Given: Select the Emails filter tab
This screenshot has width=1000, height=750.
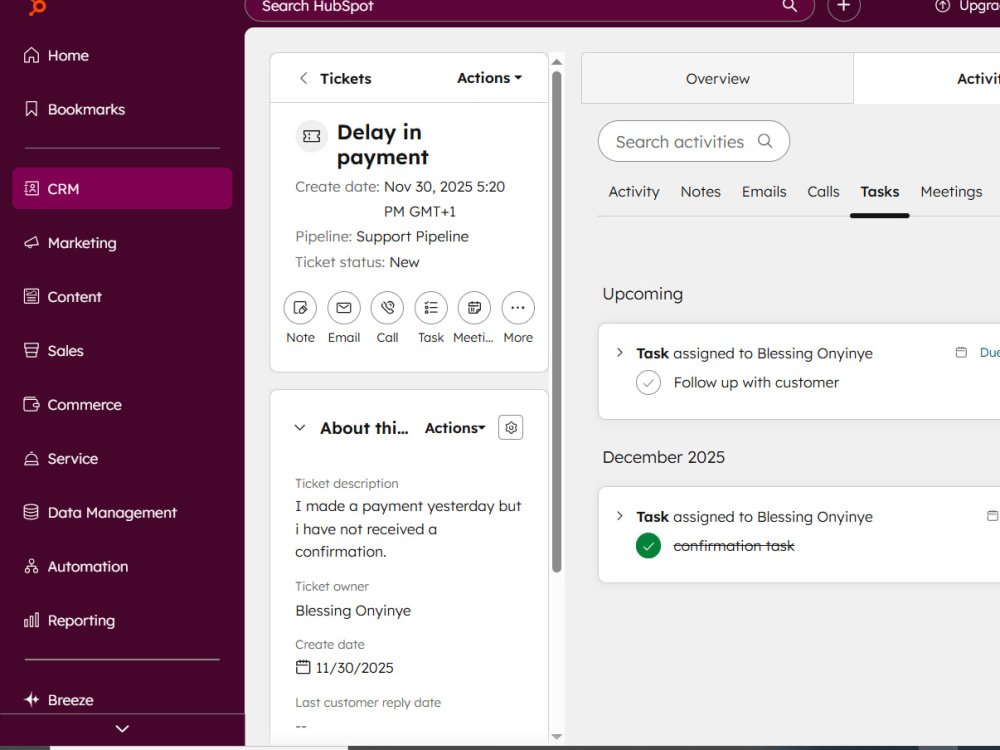Looking at the screenshot, I should click(x=764, y=192).
